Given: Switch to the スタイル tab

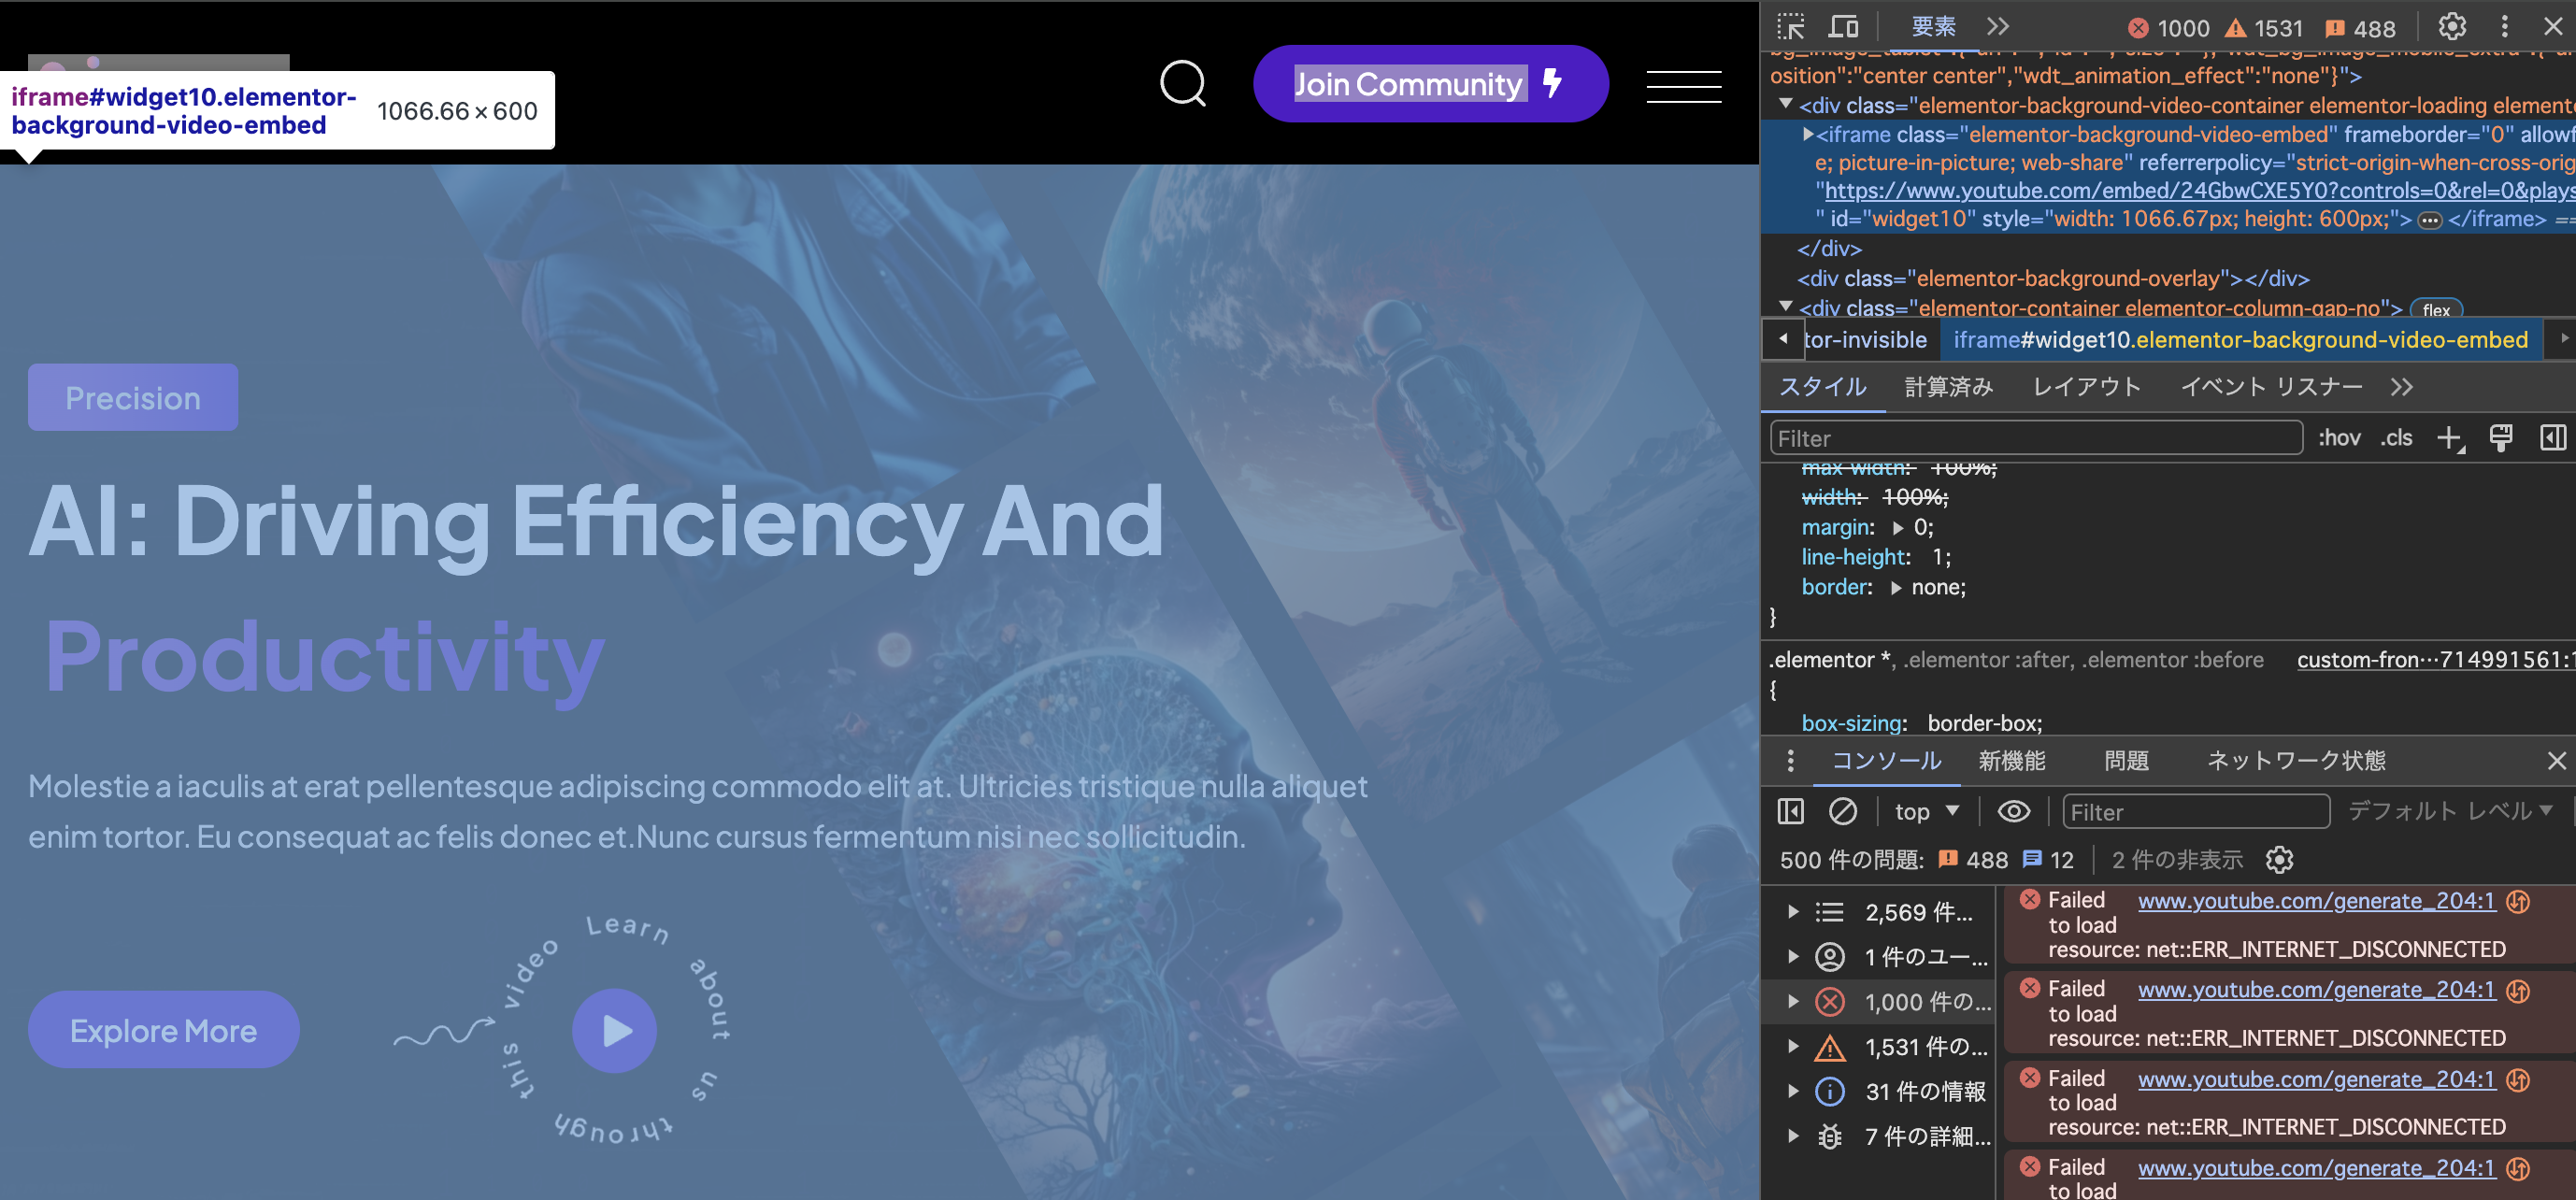Looking at the screenshot, I should (1823, 387).
